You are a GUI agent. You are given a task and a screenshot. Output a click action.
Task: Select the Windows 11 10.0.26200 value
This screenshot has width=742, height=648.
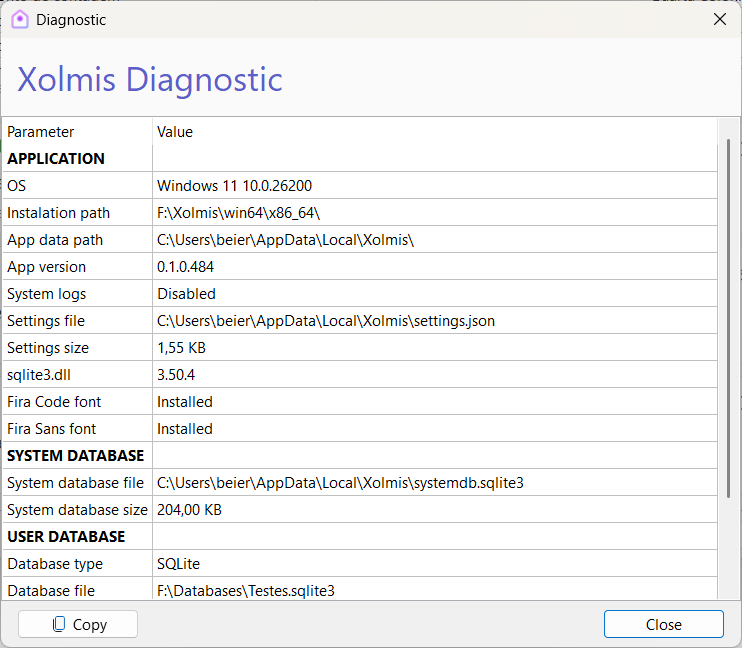click(435, 186)
